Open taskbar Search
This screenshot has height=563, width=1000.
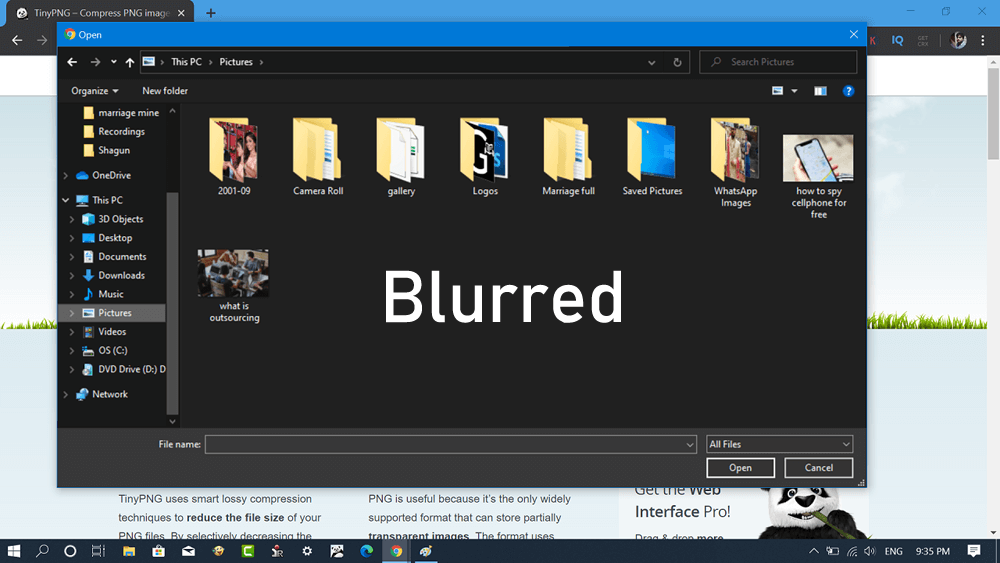point(42,551)
